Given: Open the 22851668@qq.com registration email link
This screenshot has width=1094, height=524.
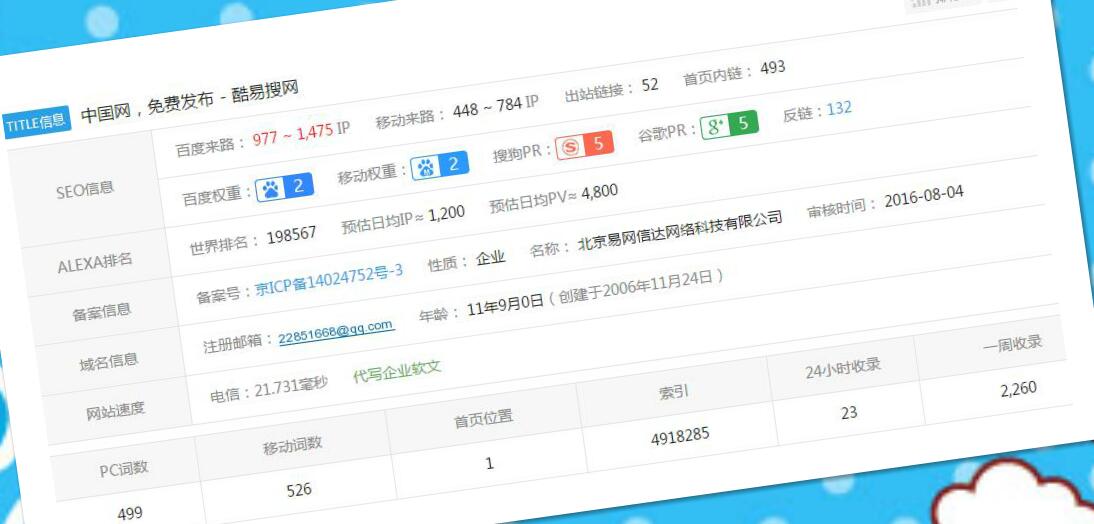Looking at the screenshot, I should pos(336,331).
